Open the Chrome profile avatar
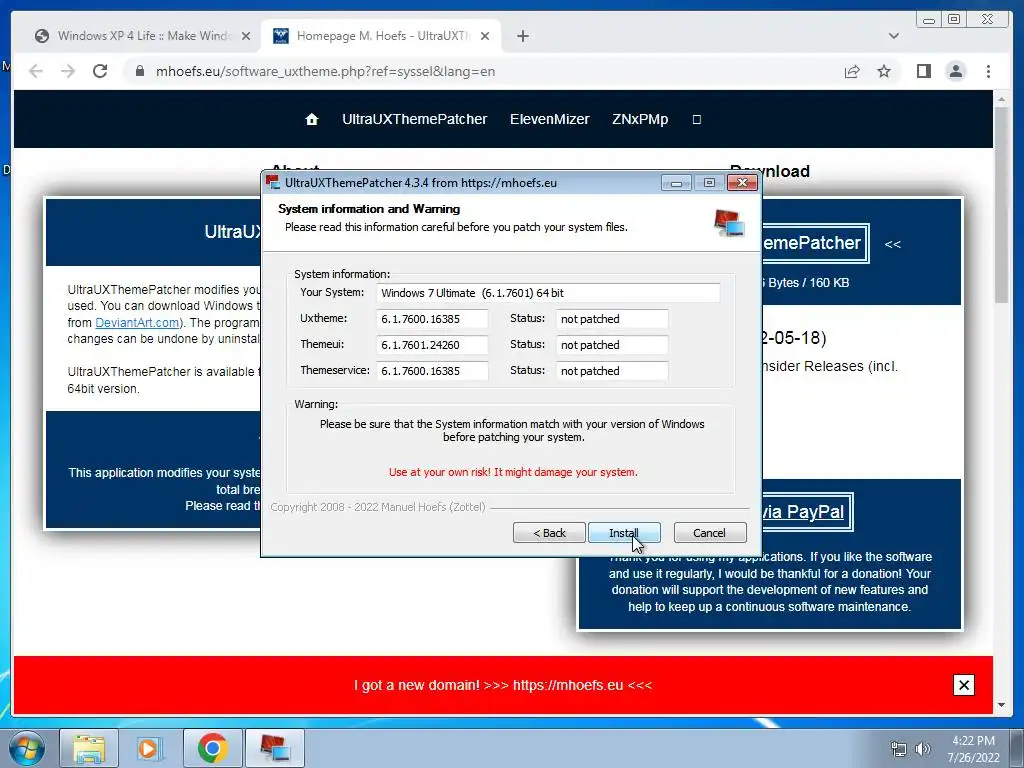This screenshot has height=768, width=1024. [956, 71]
